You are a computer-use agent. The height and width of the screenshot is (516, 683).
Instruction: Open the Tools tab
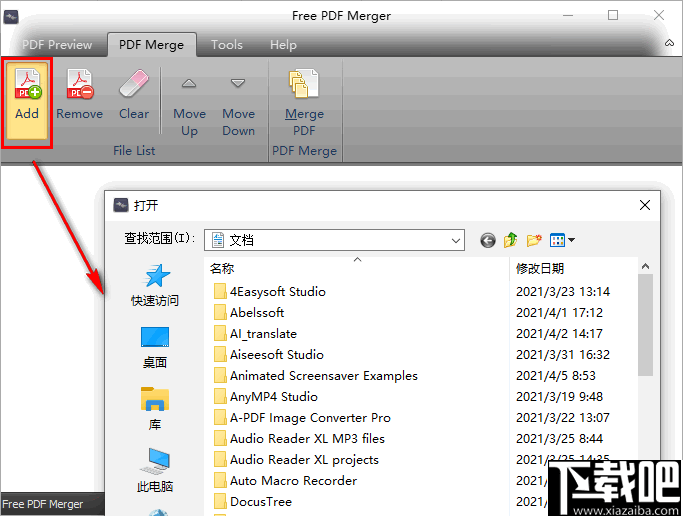click(x=227, y=44)
